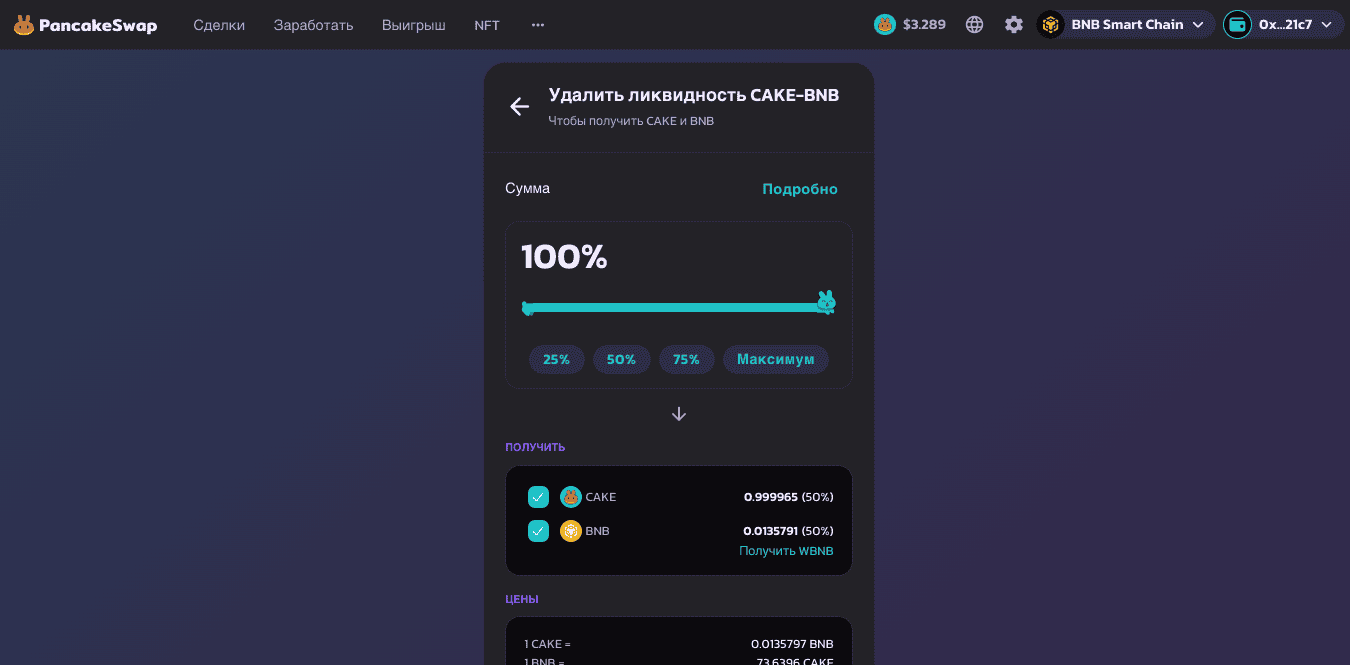The height and width of the screenshot is (665, 1350).
Task: Expand the 0x...21c7 wallet dropdown
Action: 1327,24
